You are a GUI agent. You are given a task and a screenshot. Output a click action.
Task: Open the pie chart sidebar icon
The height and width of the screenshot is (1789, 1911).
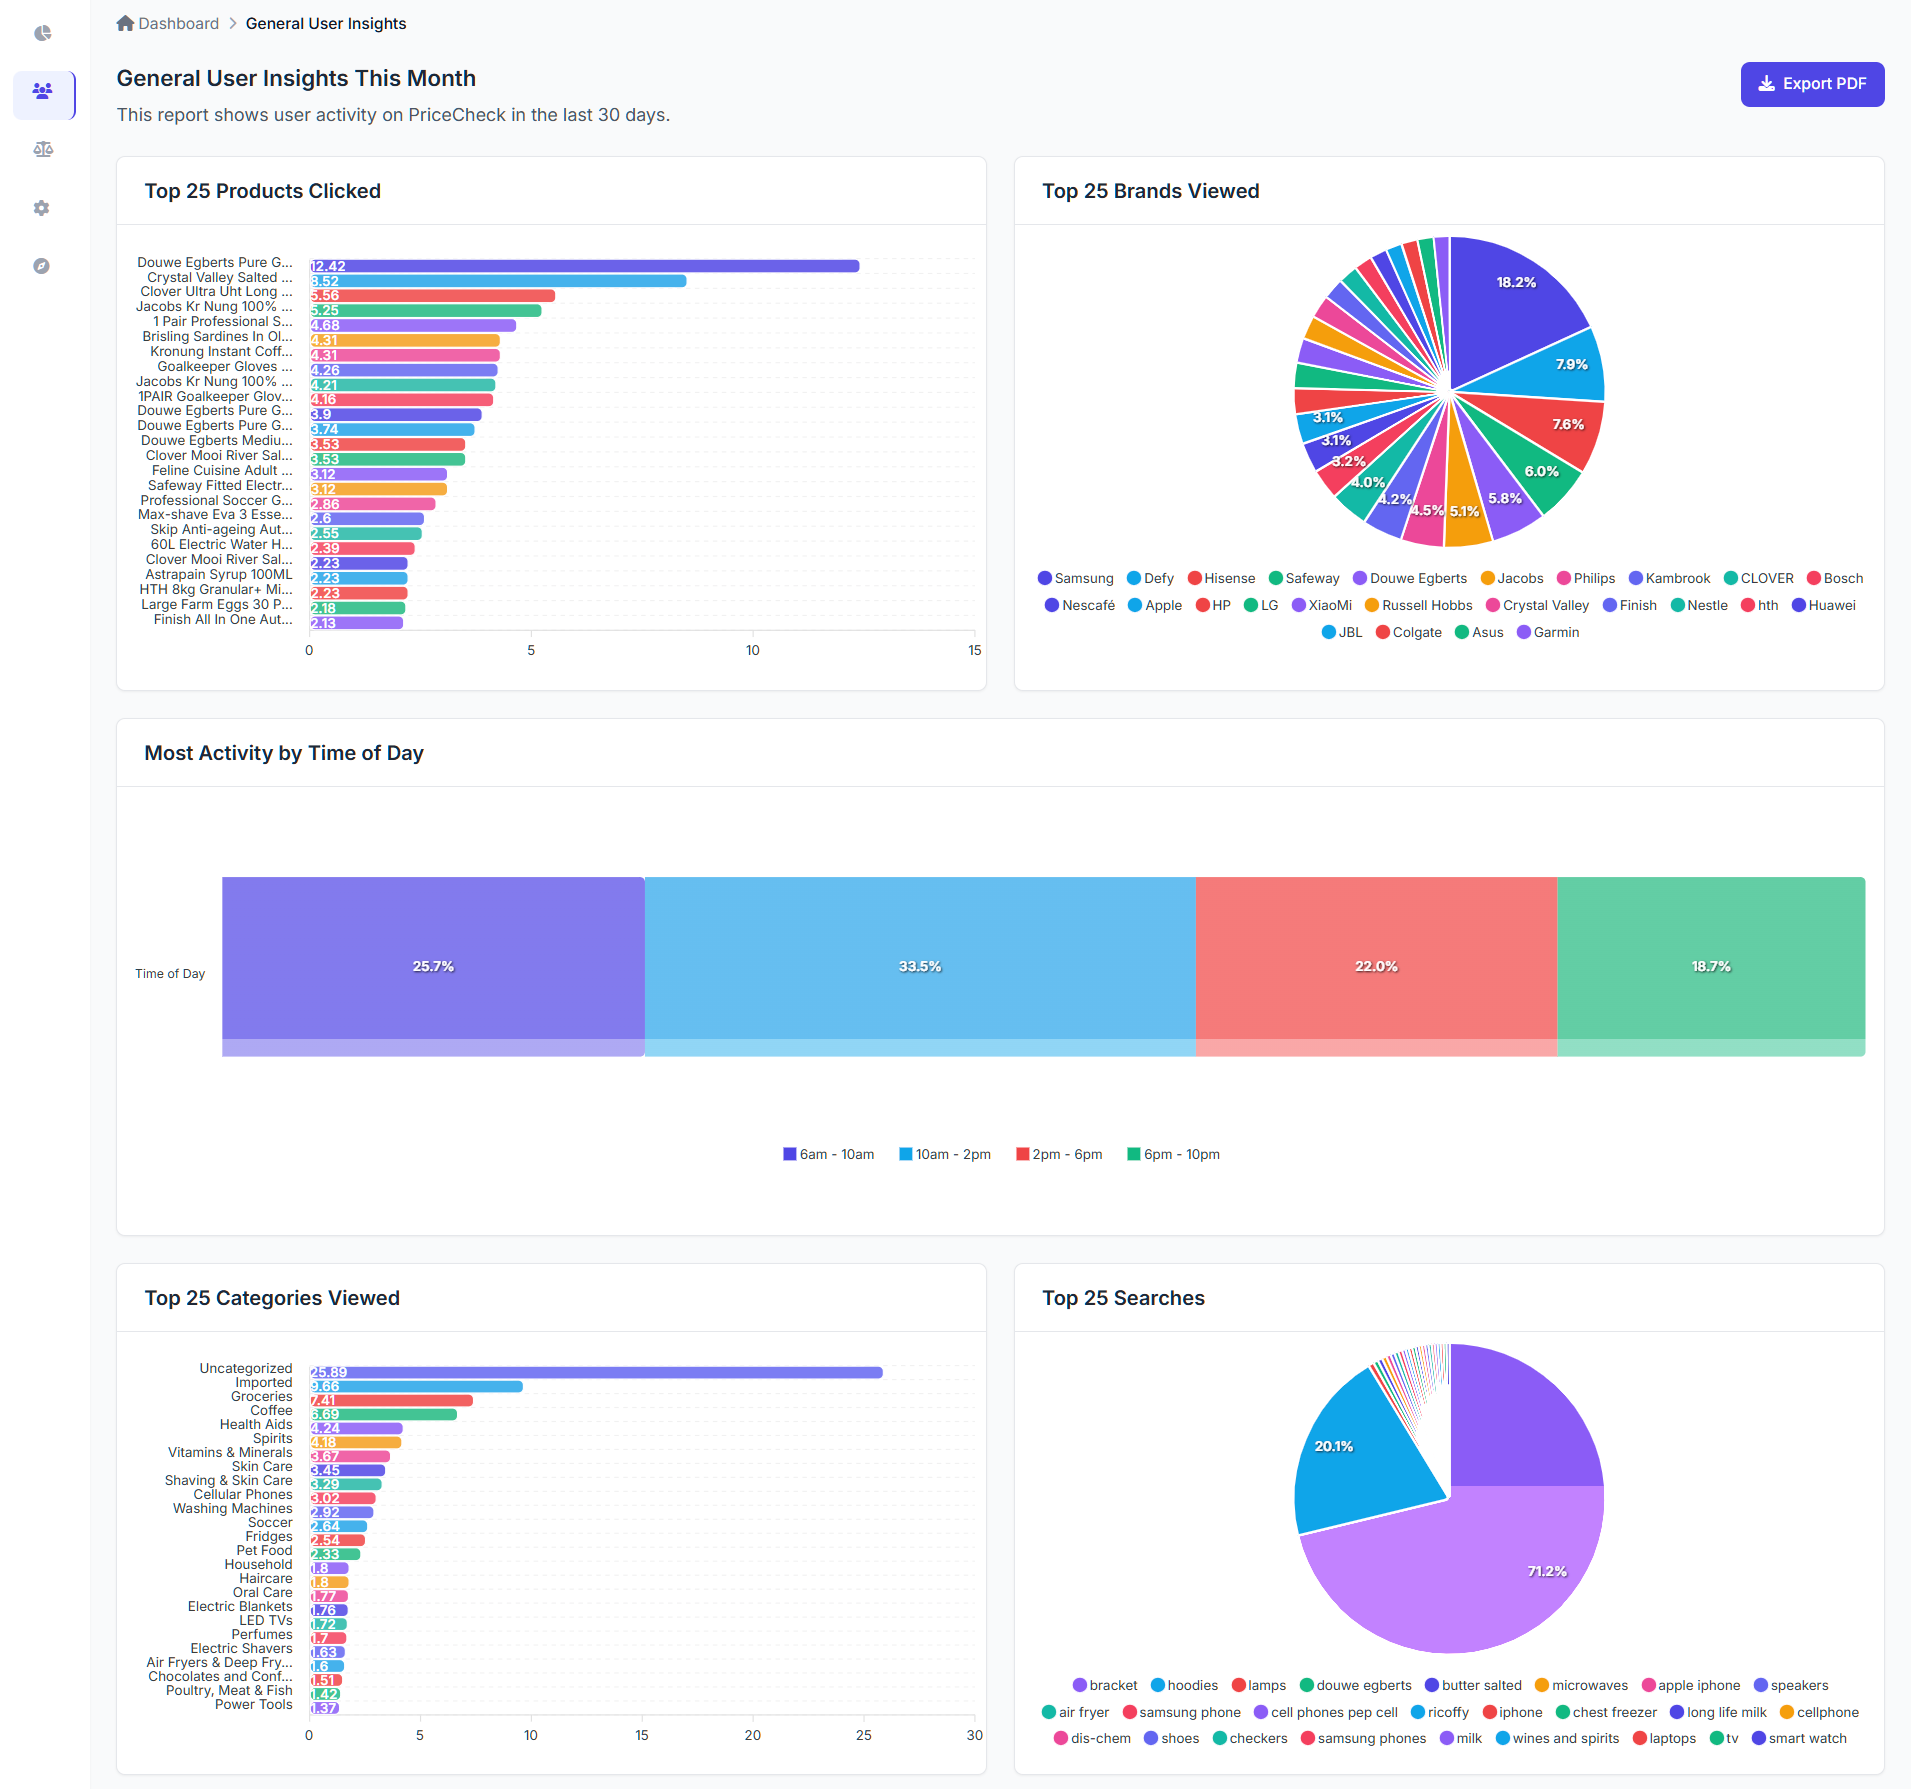tap(42, 33)
